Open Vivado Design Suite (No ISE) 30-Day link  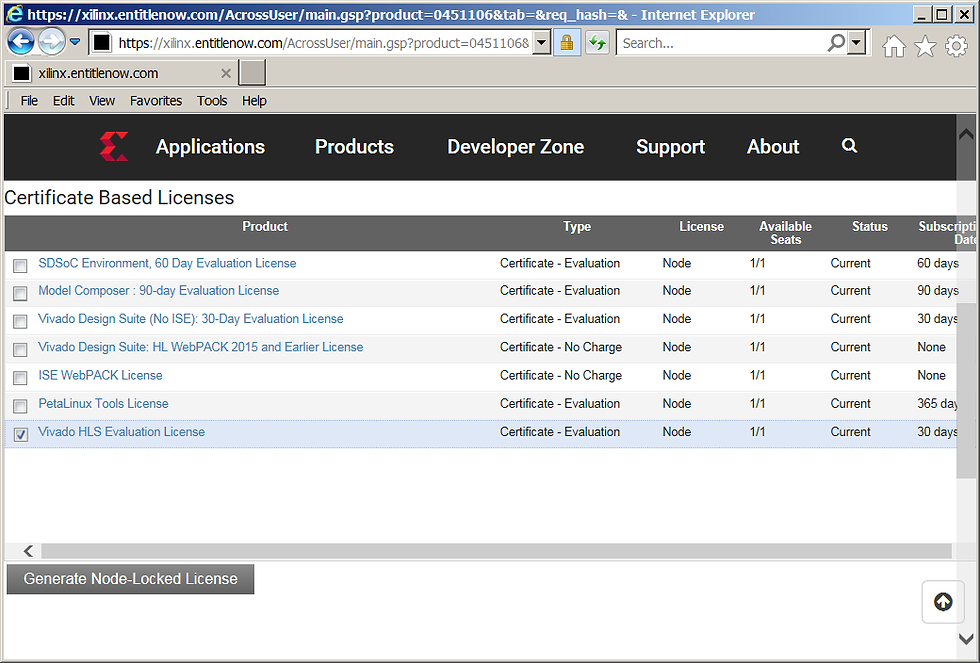191,319
